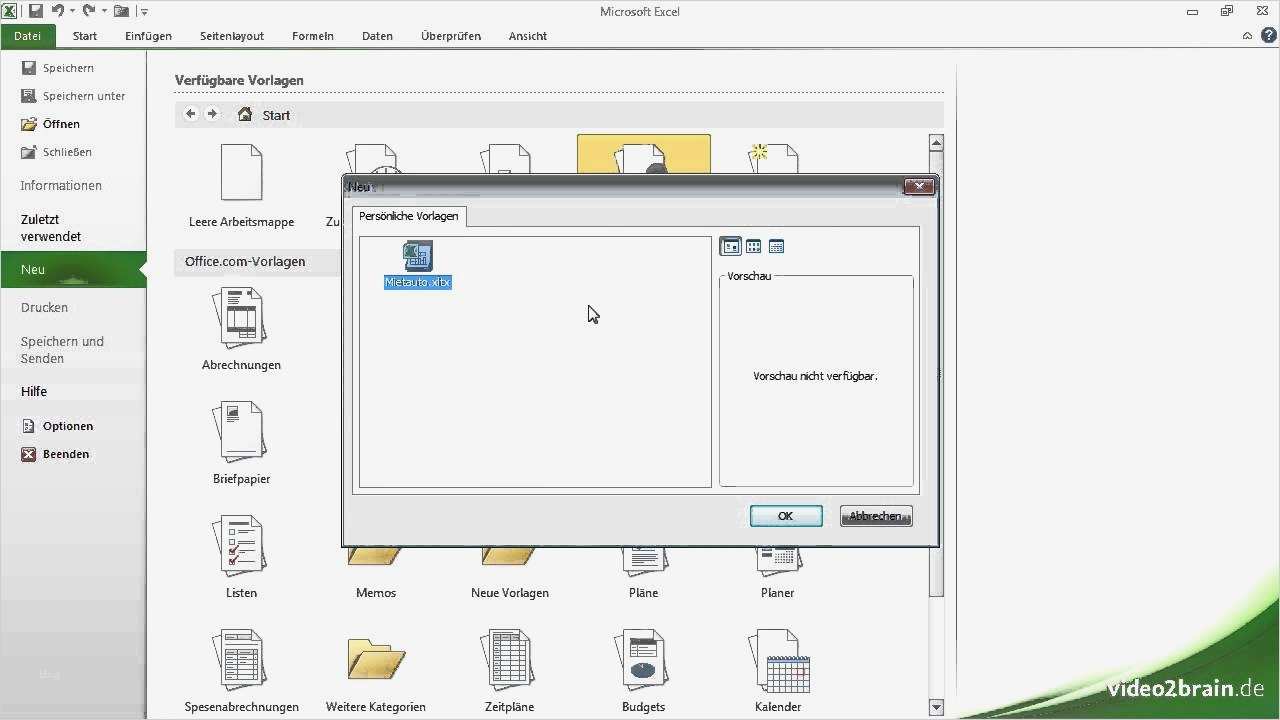Select the Mietauto.xltx template icon
This screenshot has height=720, width=1280.
pos(416,256)
